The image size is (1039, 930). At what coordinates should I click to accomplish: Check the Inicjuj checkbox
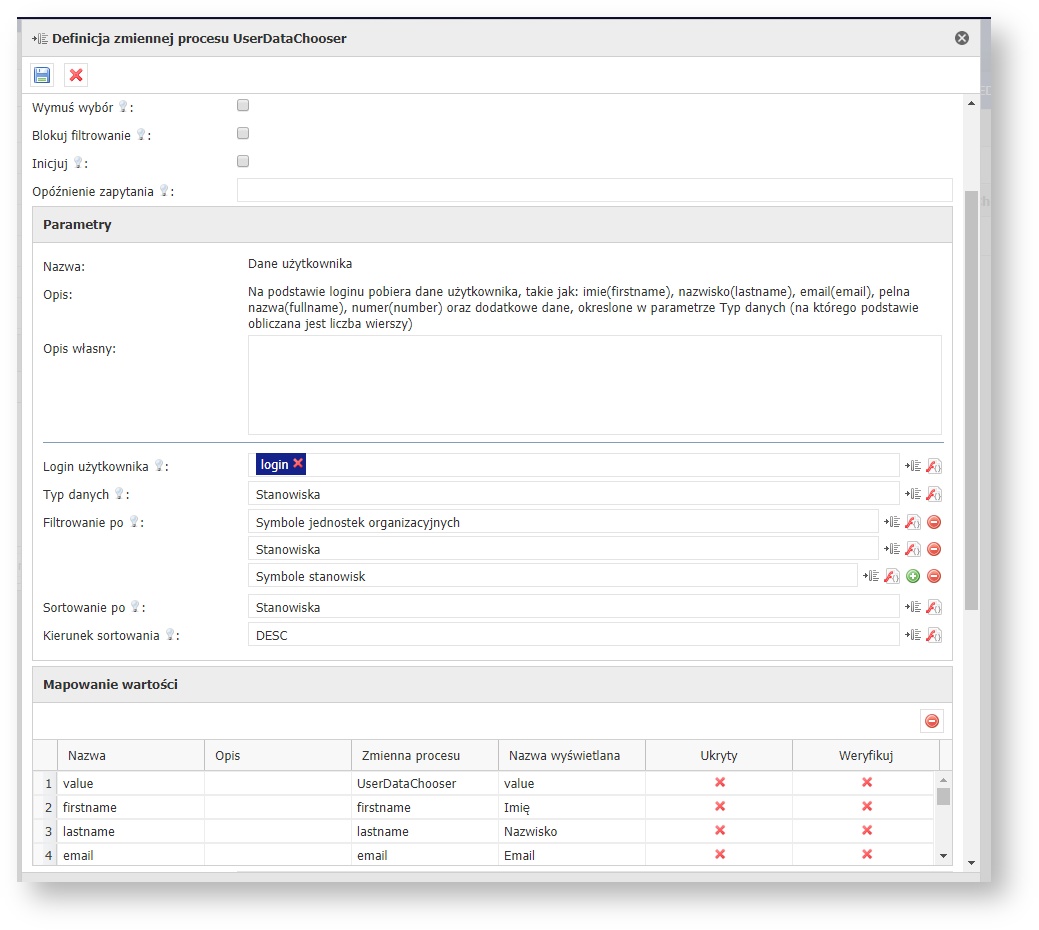click(243, 161)
